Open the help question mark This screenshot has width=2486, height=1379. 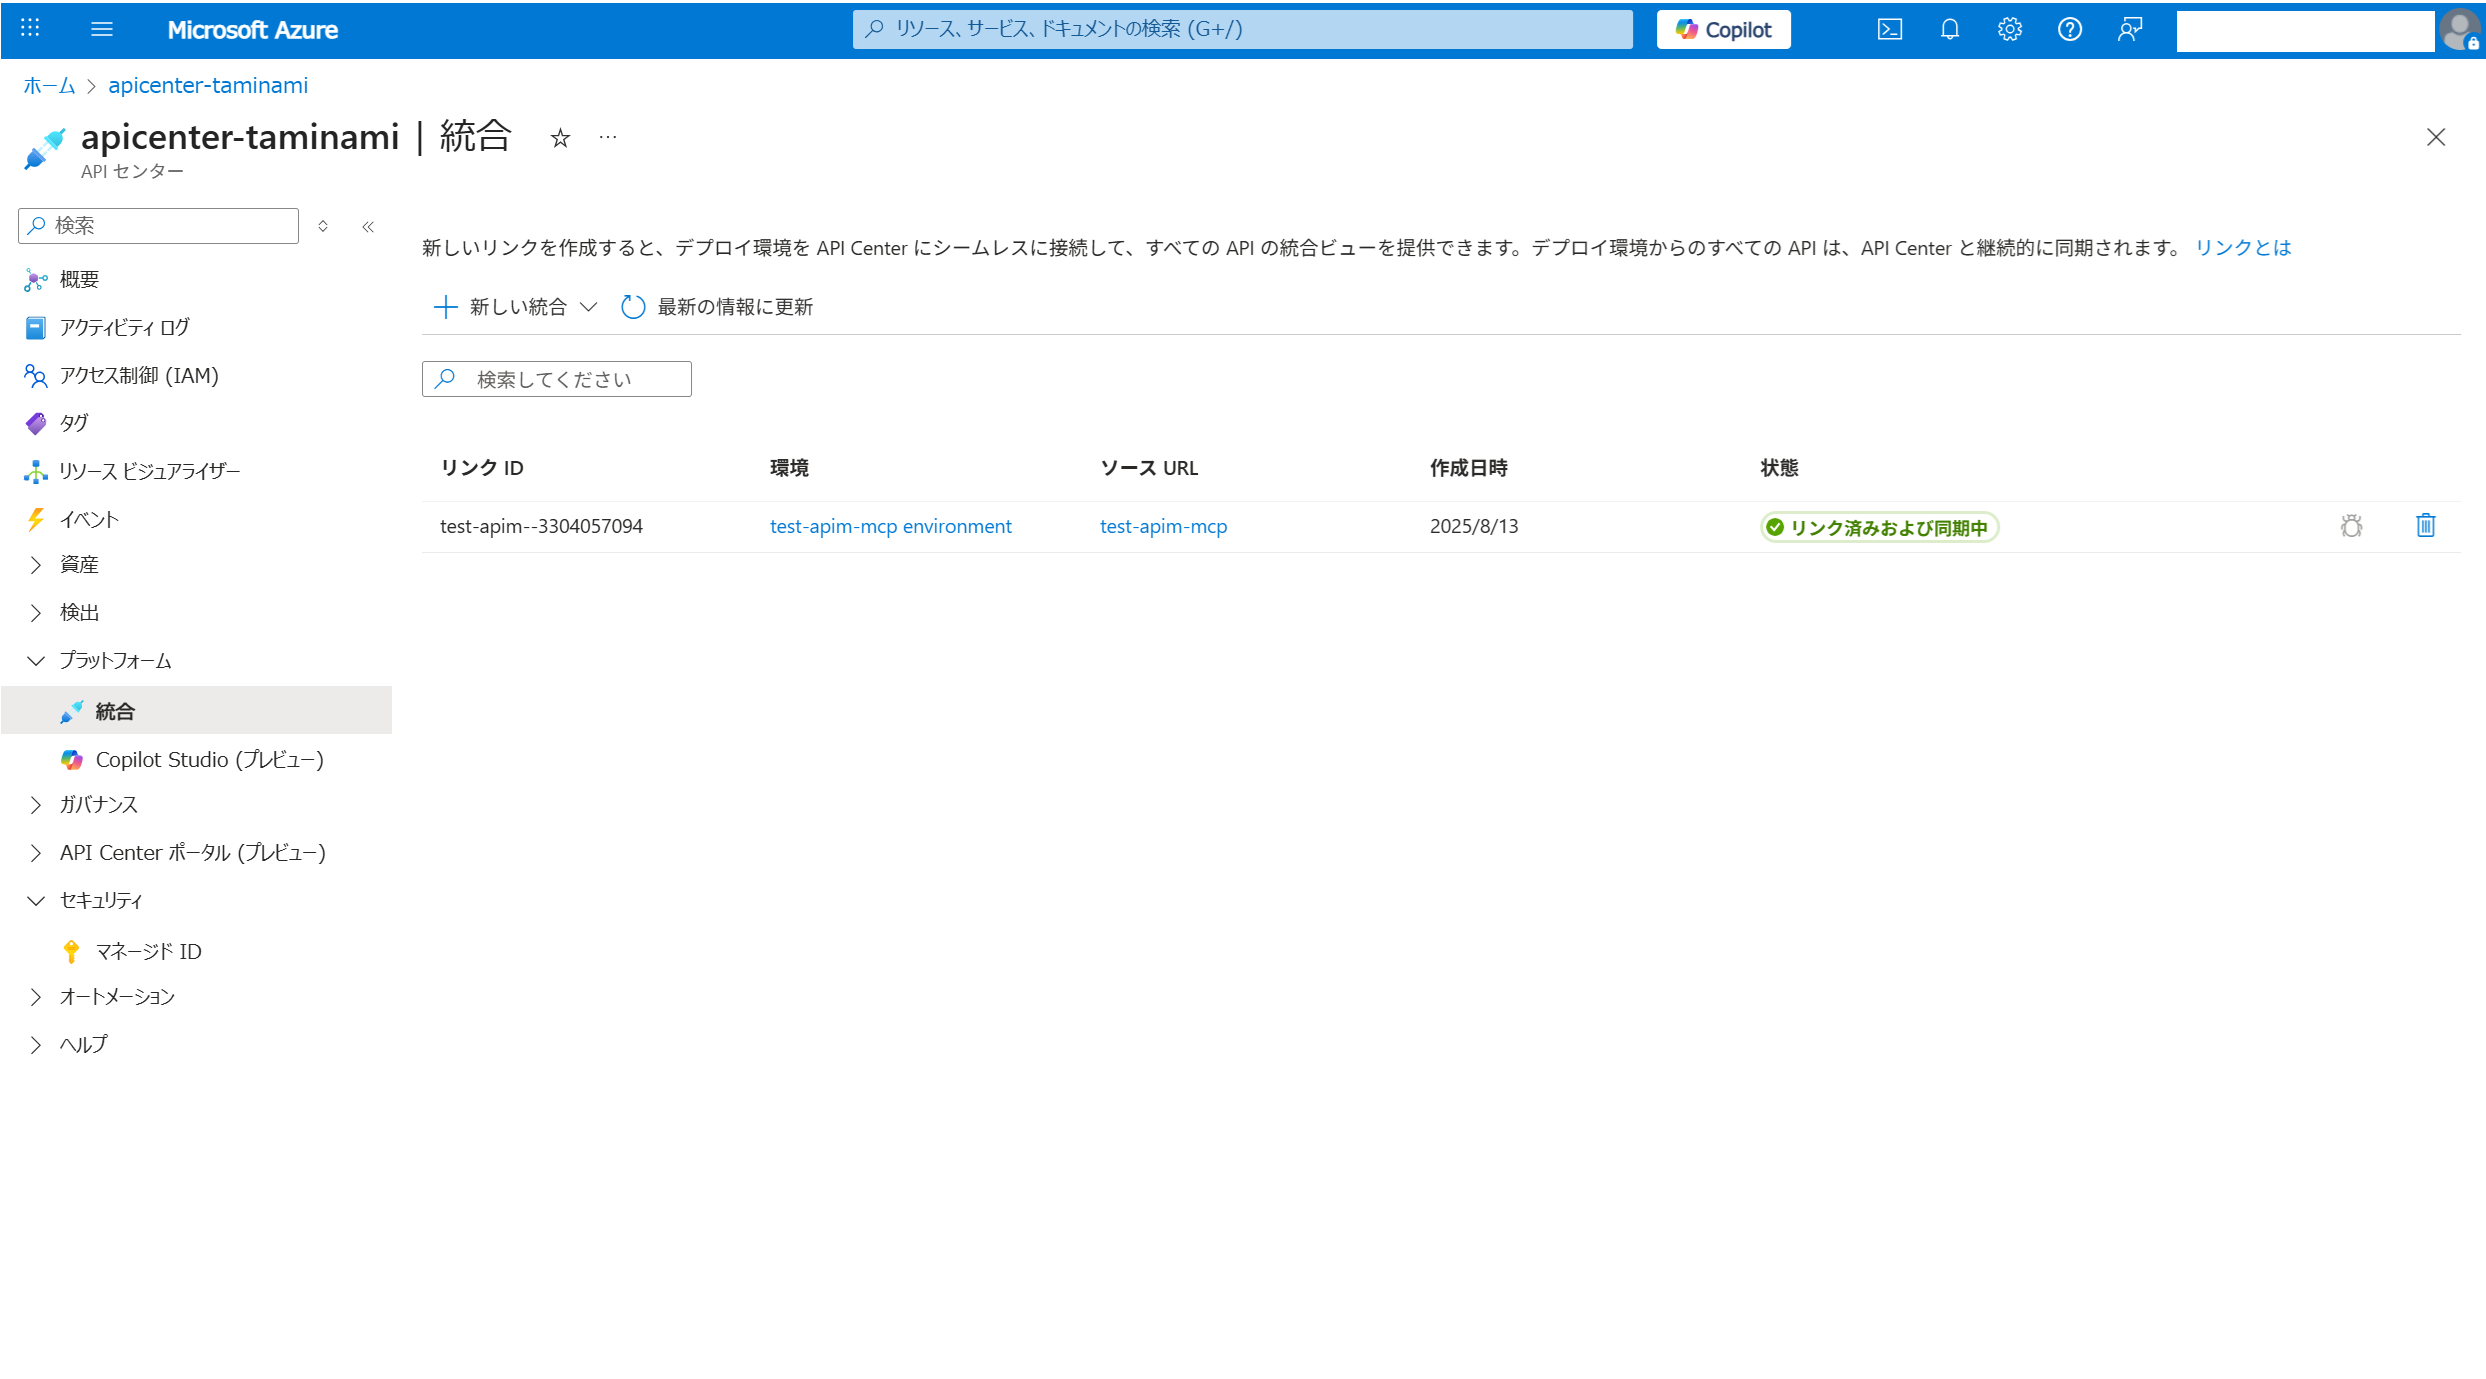point(2069,29)
